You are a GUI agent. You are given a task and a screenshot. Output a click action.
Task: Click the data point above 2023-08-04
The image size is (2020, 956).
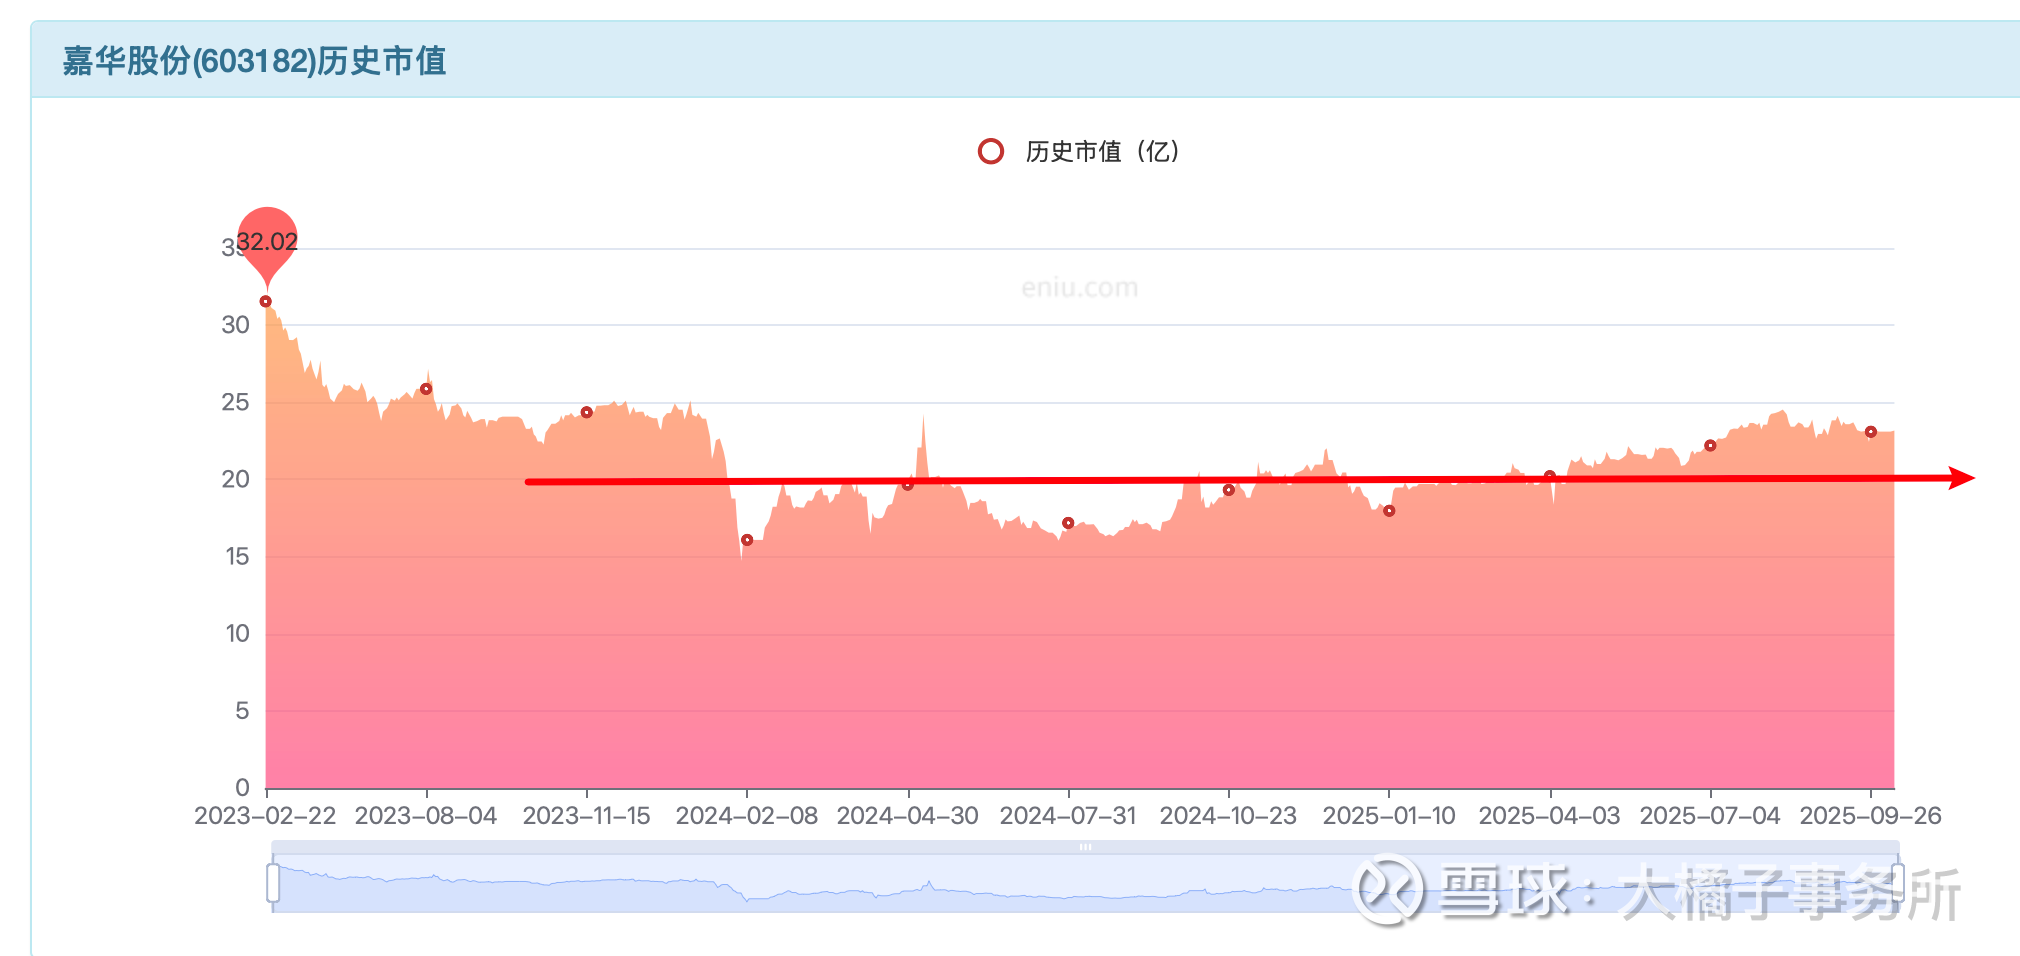click(x=426, y=389)
